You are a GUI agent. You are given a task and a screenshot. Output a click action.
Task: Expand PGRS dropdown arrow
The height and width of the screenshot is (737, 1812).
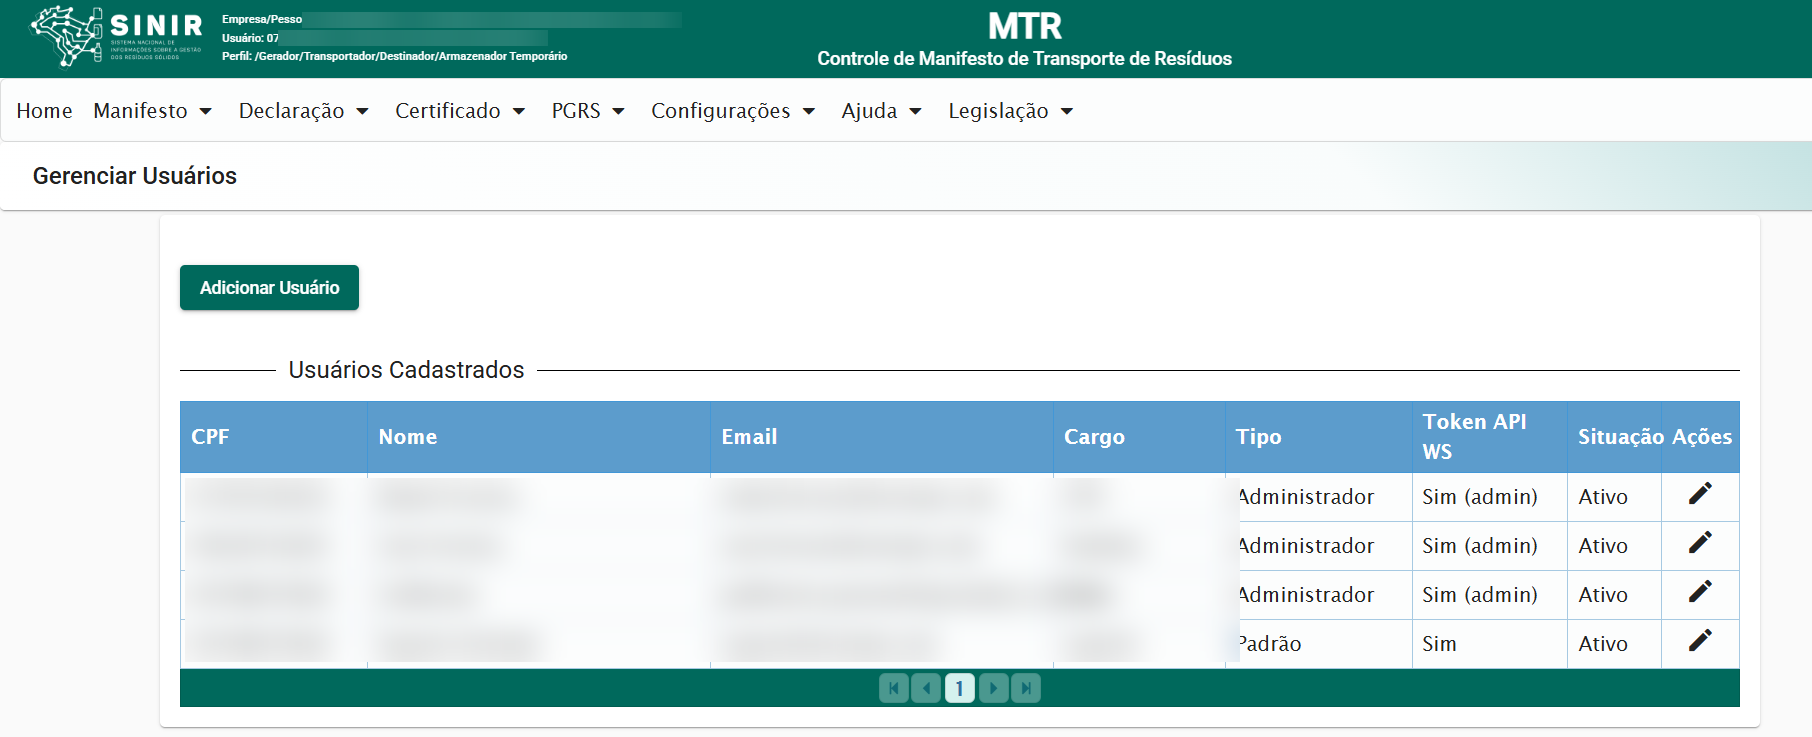619,111
